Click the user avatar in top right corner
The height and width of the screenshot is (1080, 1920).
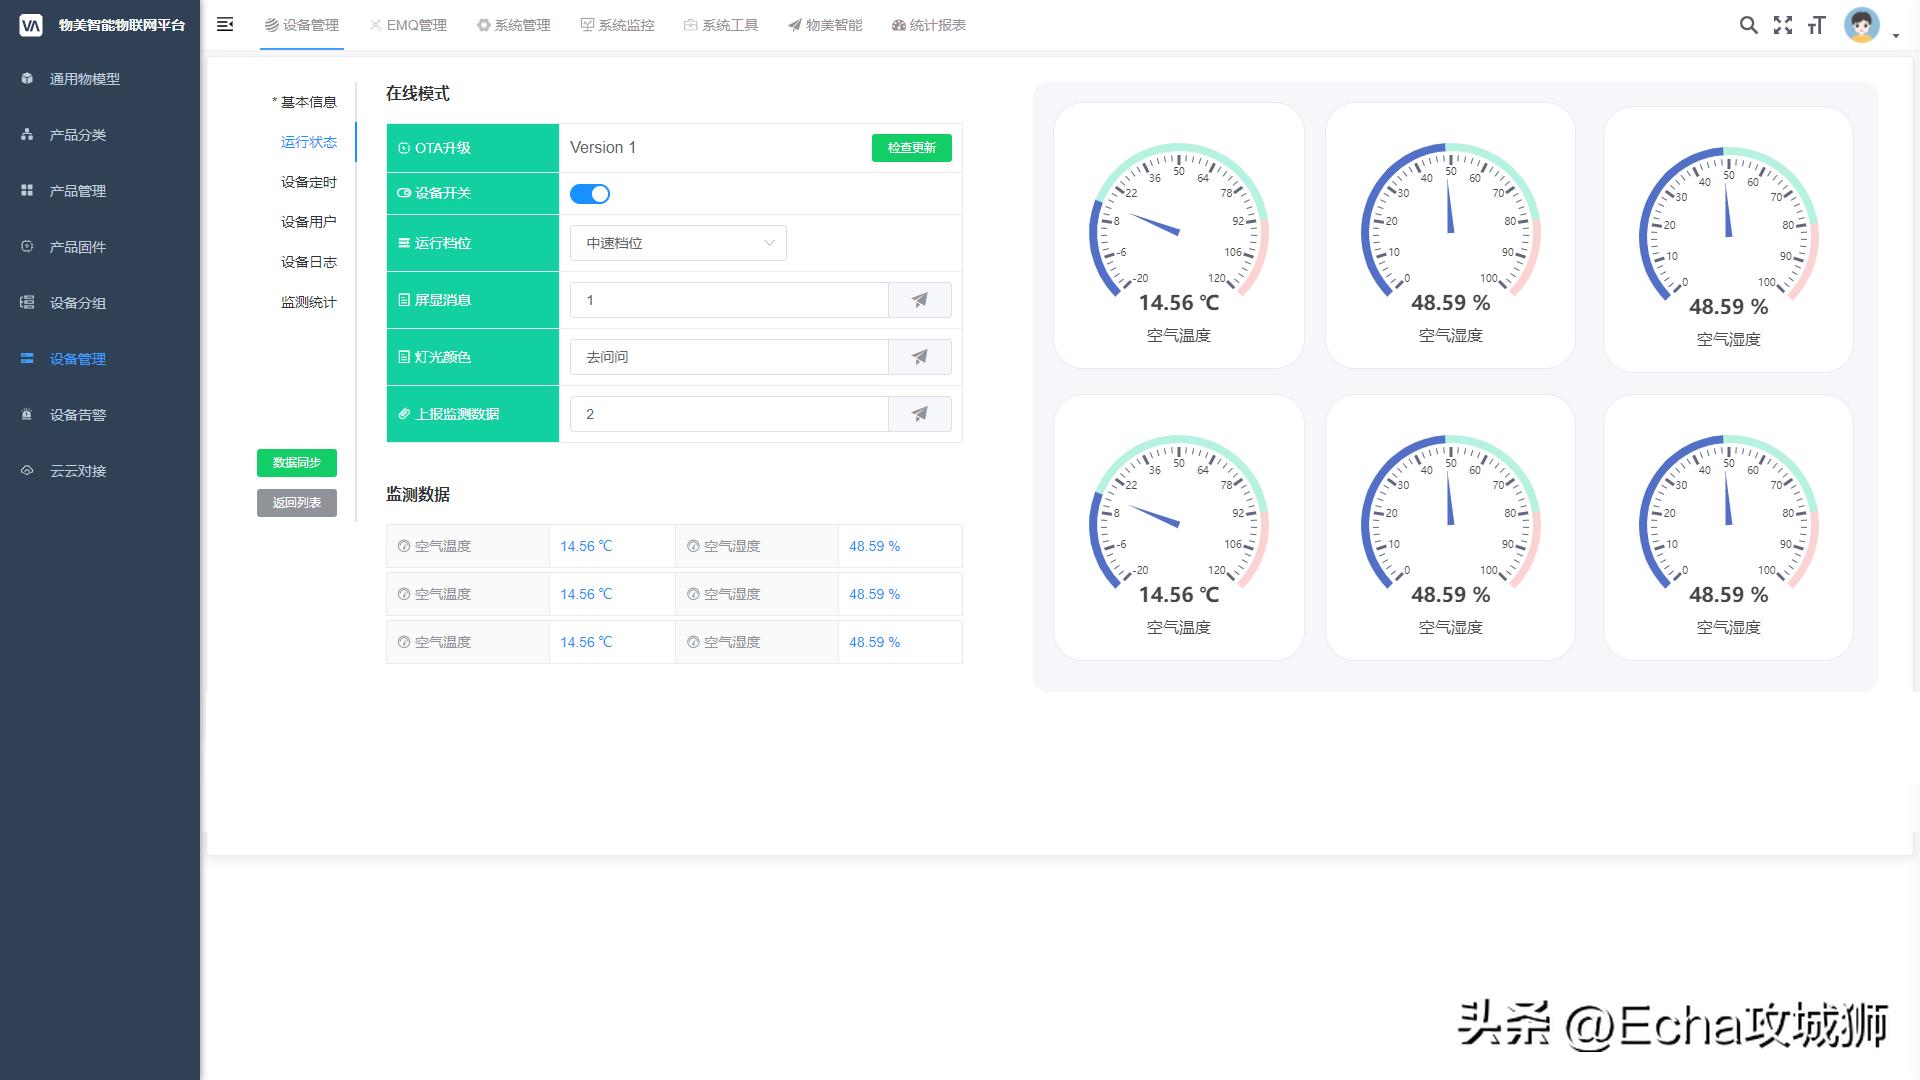click(x=1861, y=27)
